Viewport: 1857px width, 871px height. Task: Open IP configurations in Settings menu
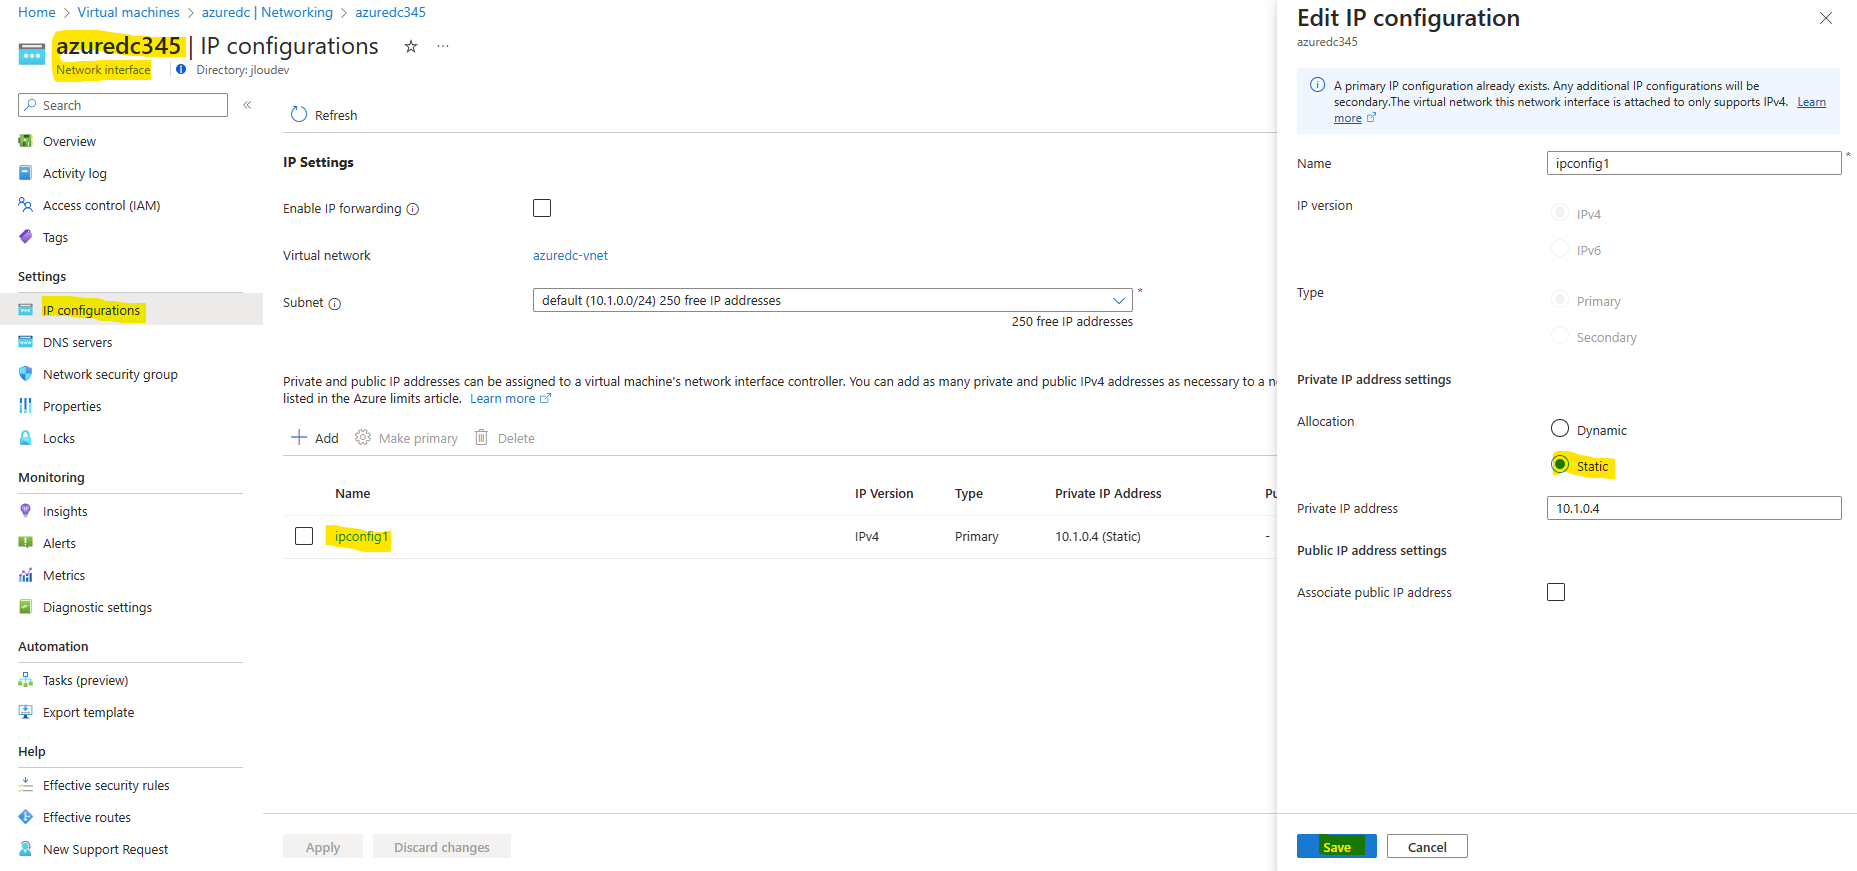pyautogui.click(x=131, y=310)
